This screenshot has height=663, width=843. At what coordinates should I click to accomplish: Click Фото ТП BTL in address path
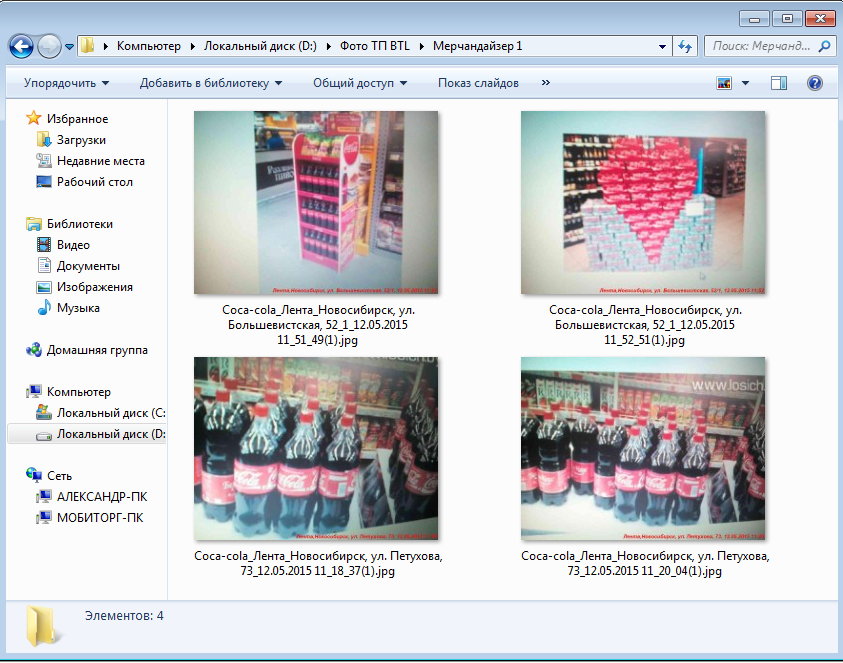coord(376,46)
